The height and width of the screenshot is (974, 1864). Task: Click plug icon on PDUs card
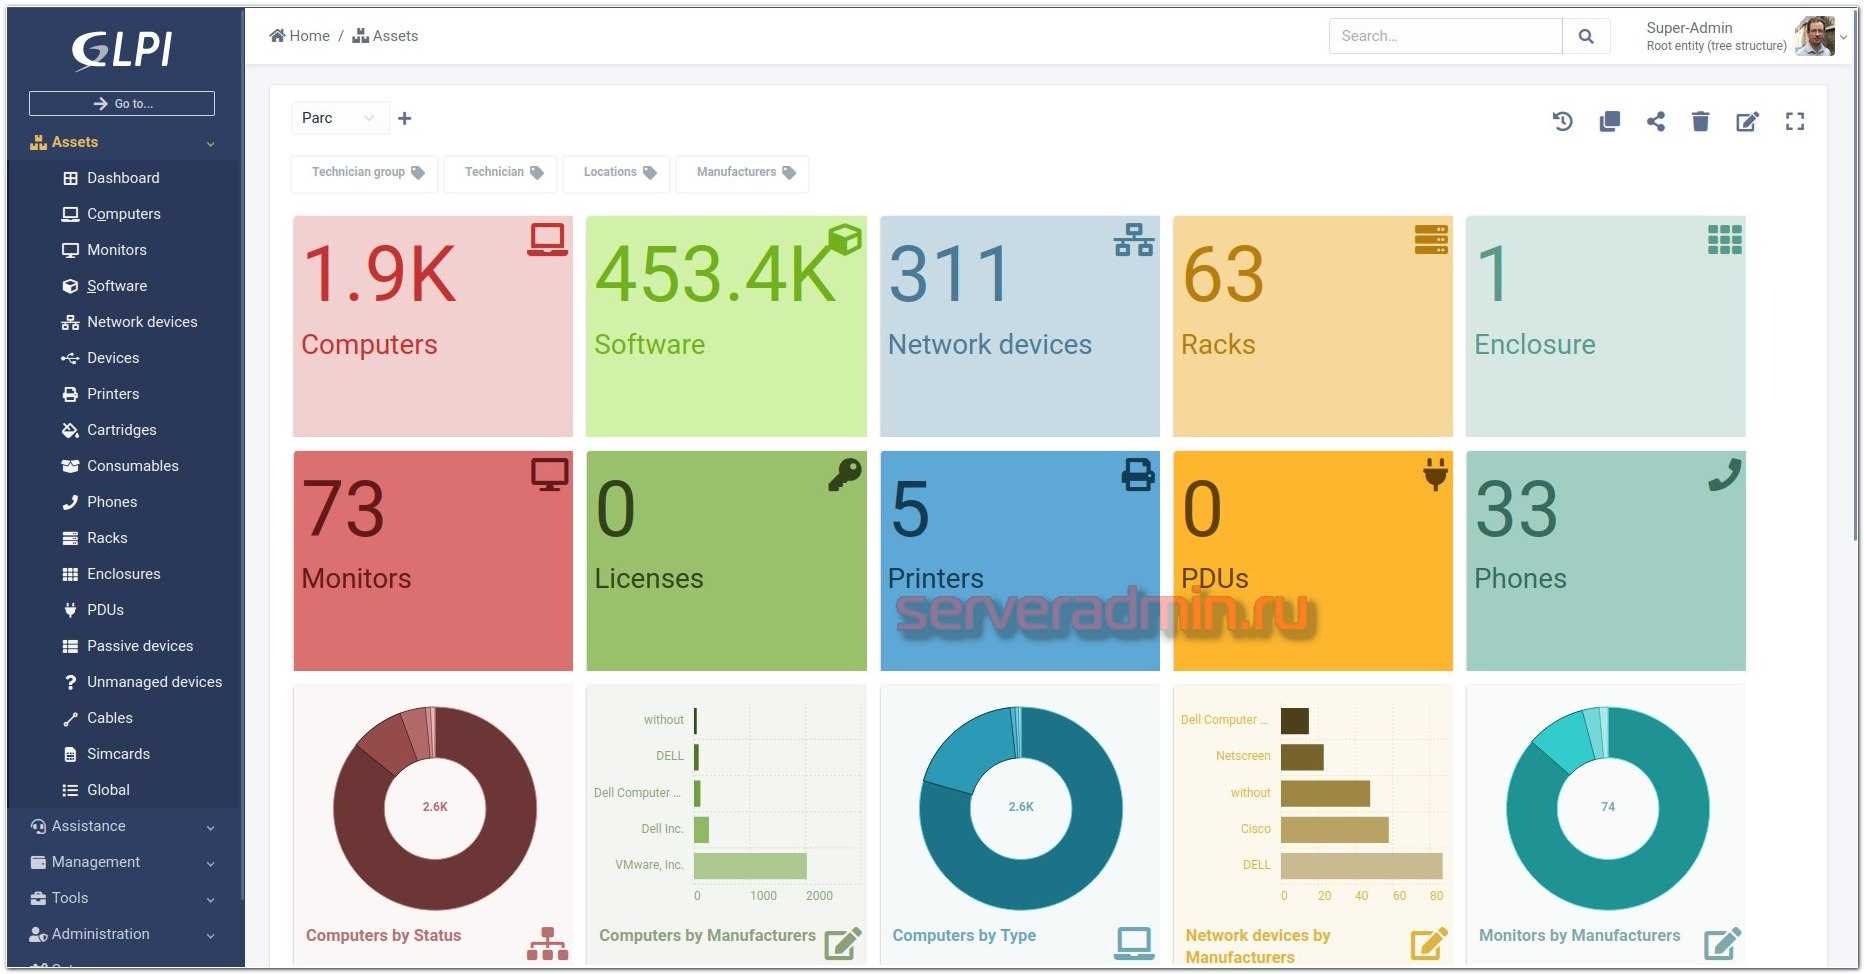tap(1435, 474)
